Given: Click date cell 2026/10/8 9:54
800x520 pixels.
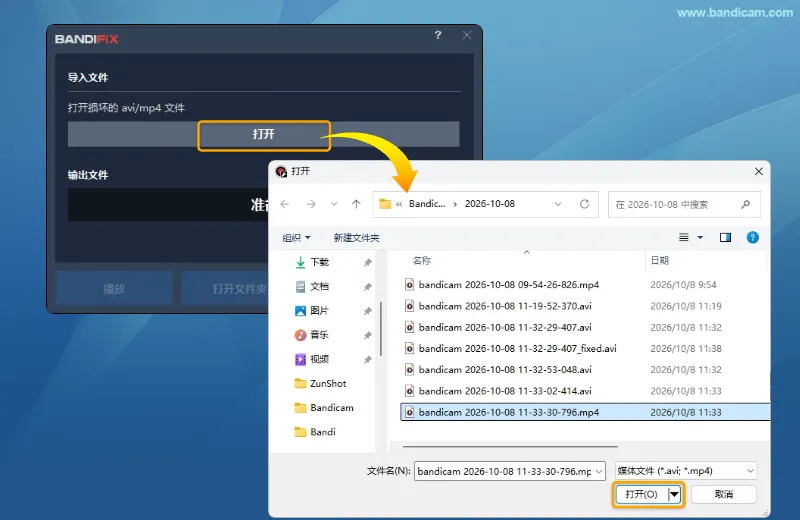Looking at the screenshot, I should tap(683, 285).
